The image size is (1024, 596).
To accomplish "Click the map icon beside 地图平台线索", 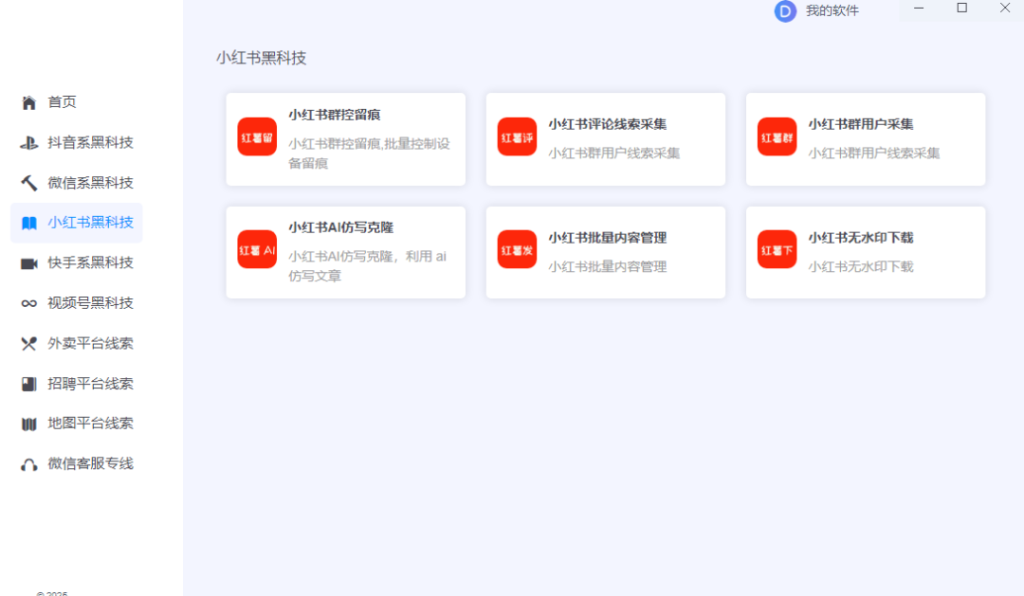I will click(28, 423).
